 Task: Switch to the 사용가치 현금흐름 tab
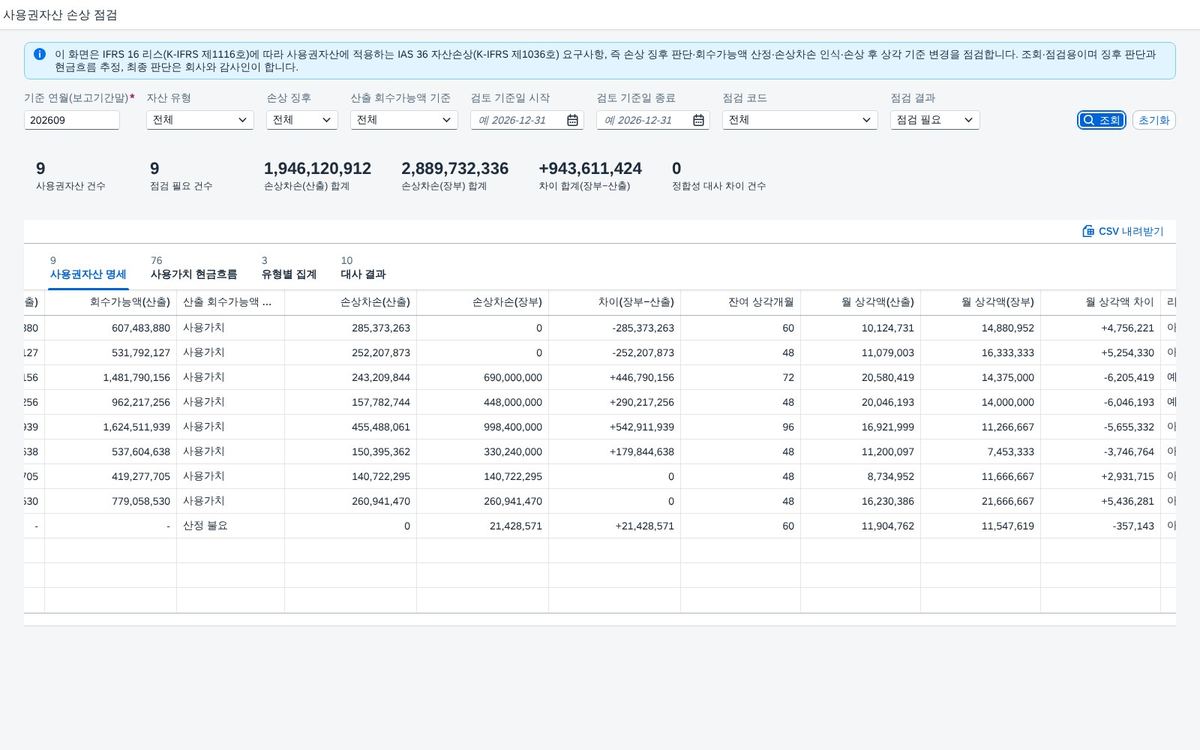[194, 274]
